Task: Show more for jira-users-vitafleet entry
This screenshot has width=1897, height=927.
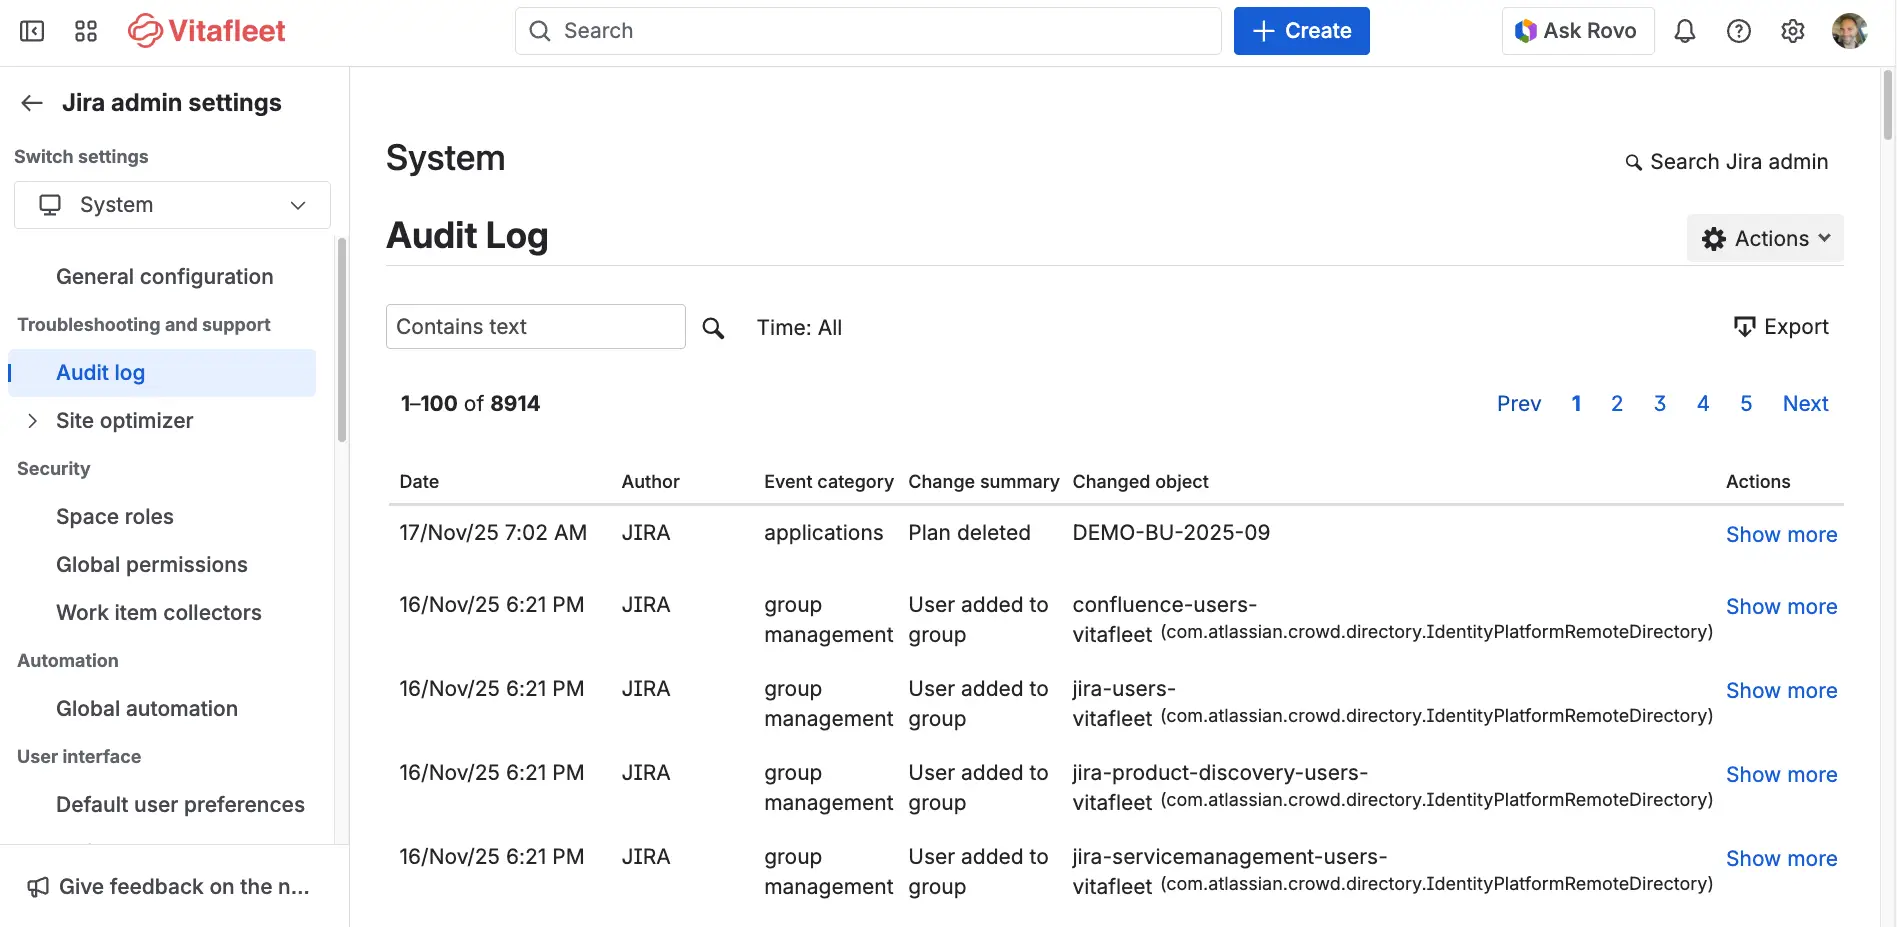Action: [x=1781, y=691]
